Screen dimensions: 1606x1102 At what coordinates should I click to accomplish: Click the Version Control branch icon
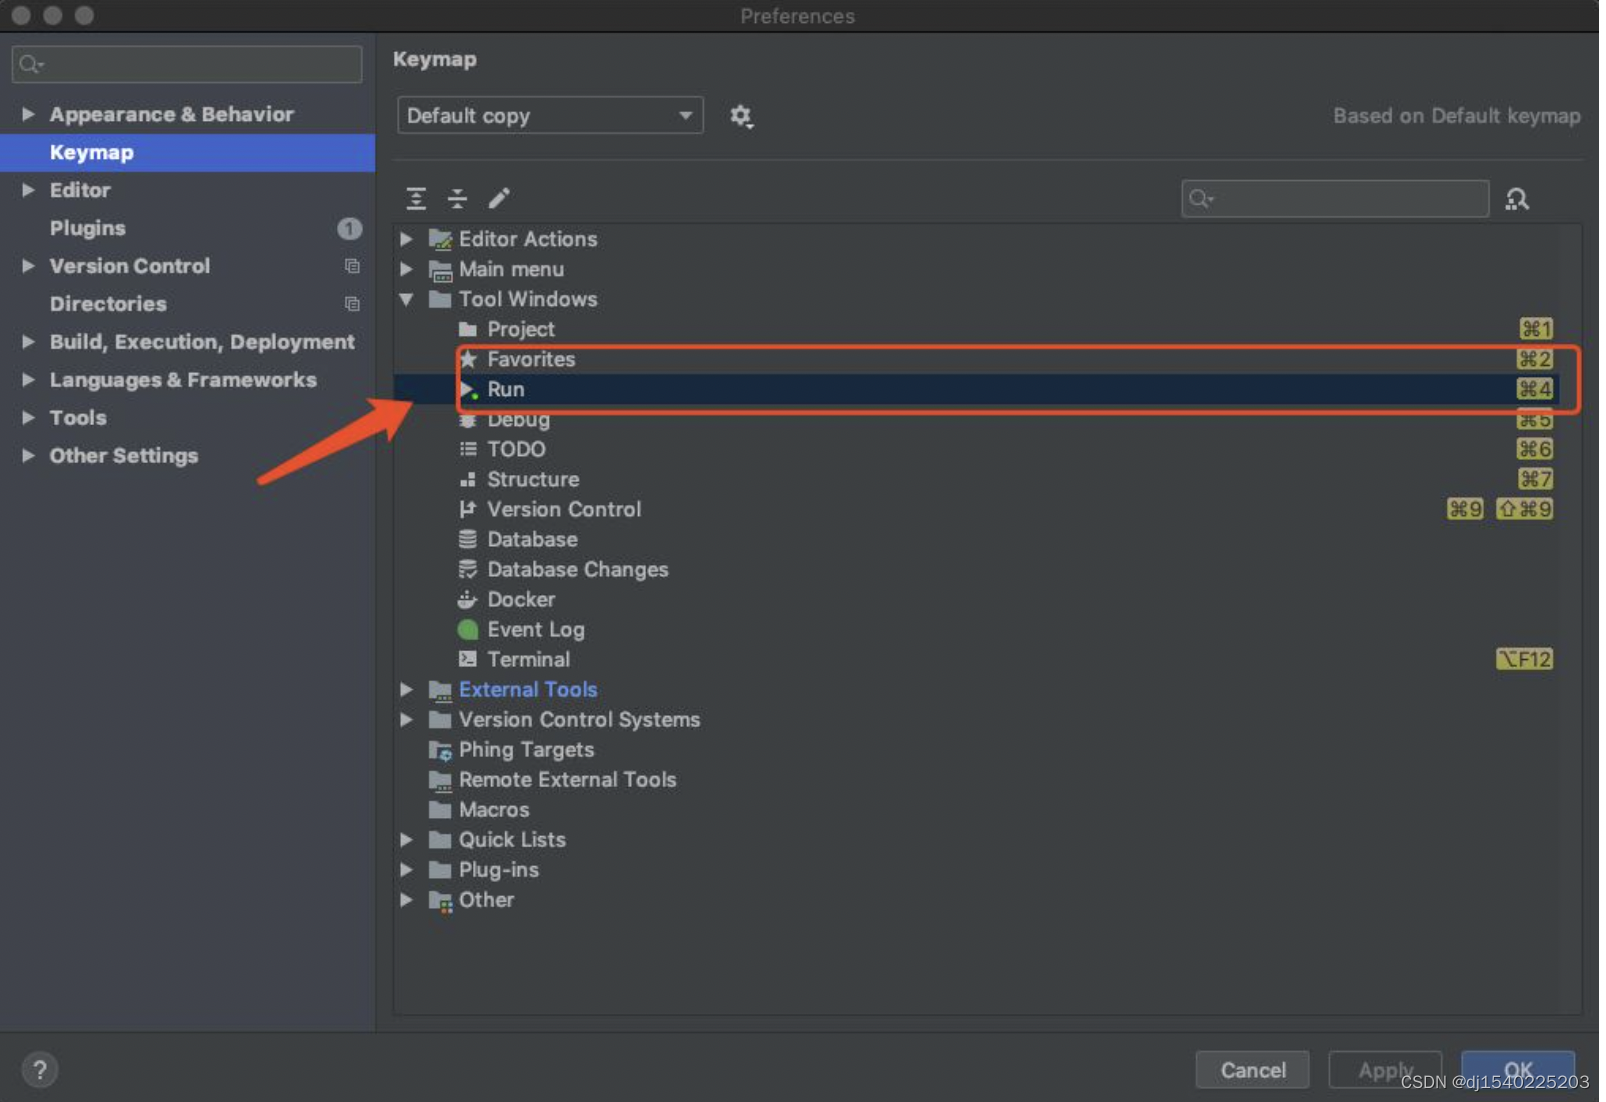(468, 509)
